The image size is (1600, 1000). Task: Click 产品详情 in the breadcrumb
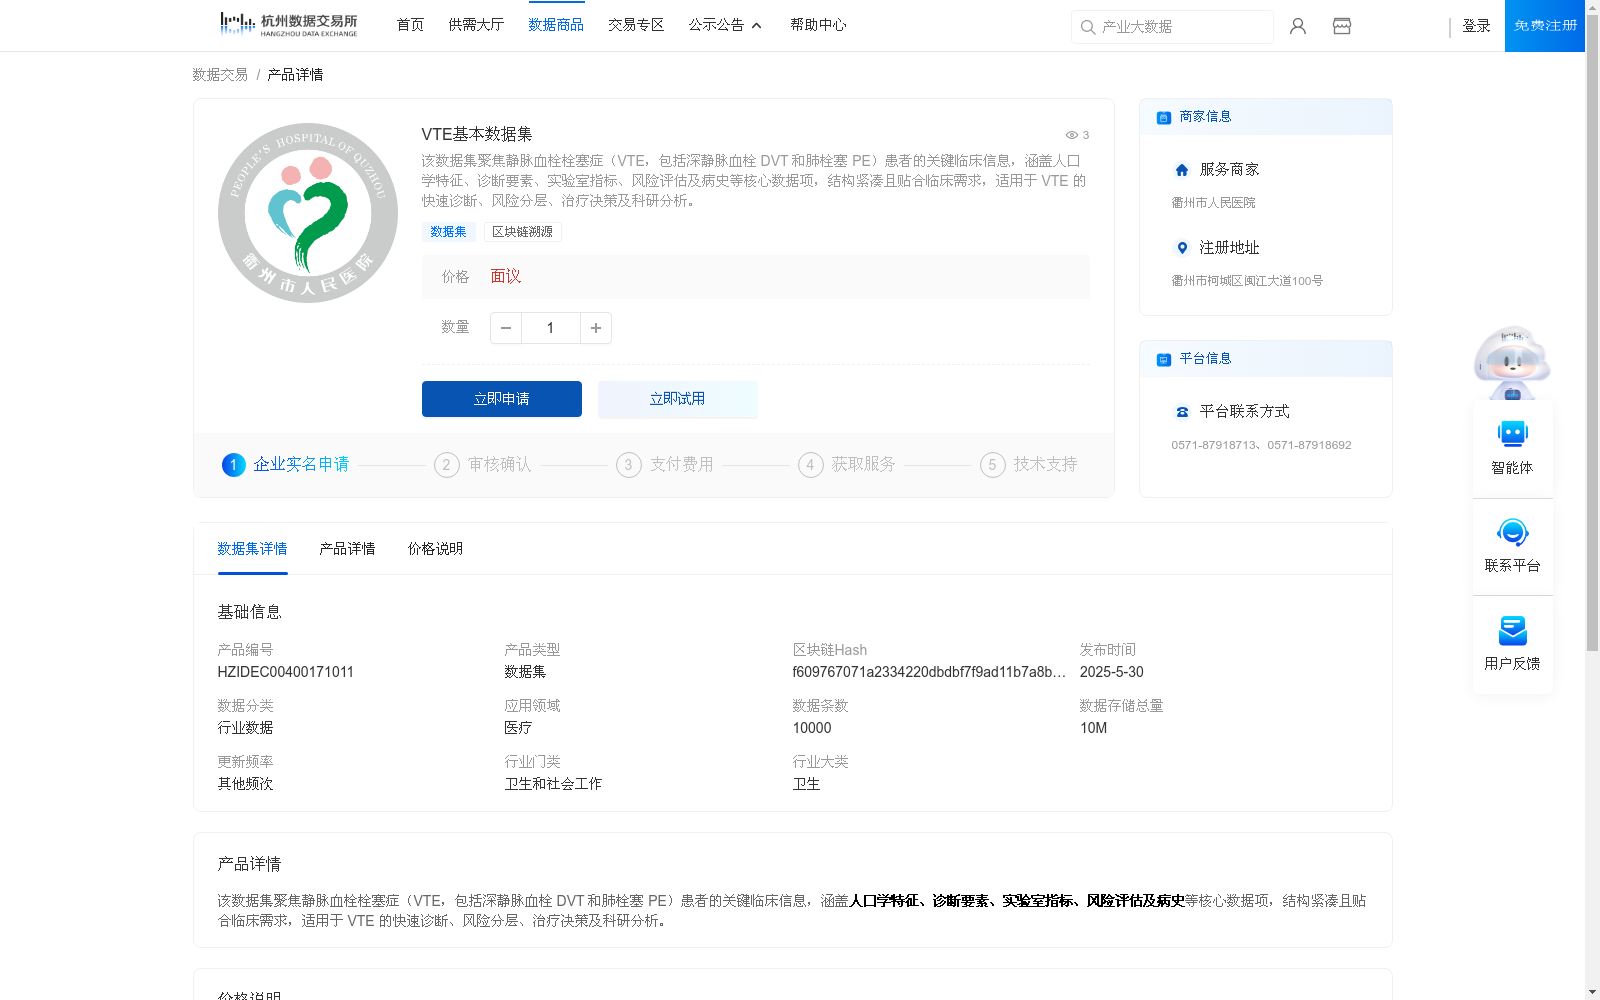[x=295, y=75]
